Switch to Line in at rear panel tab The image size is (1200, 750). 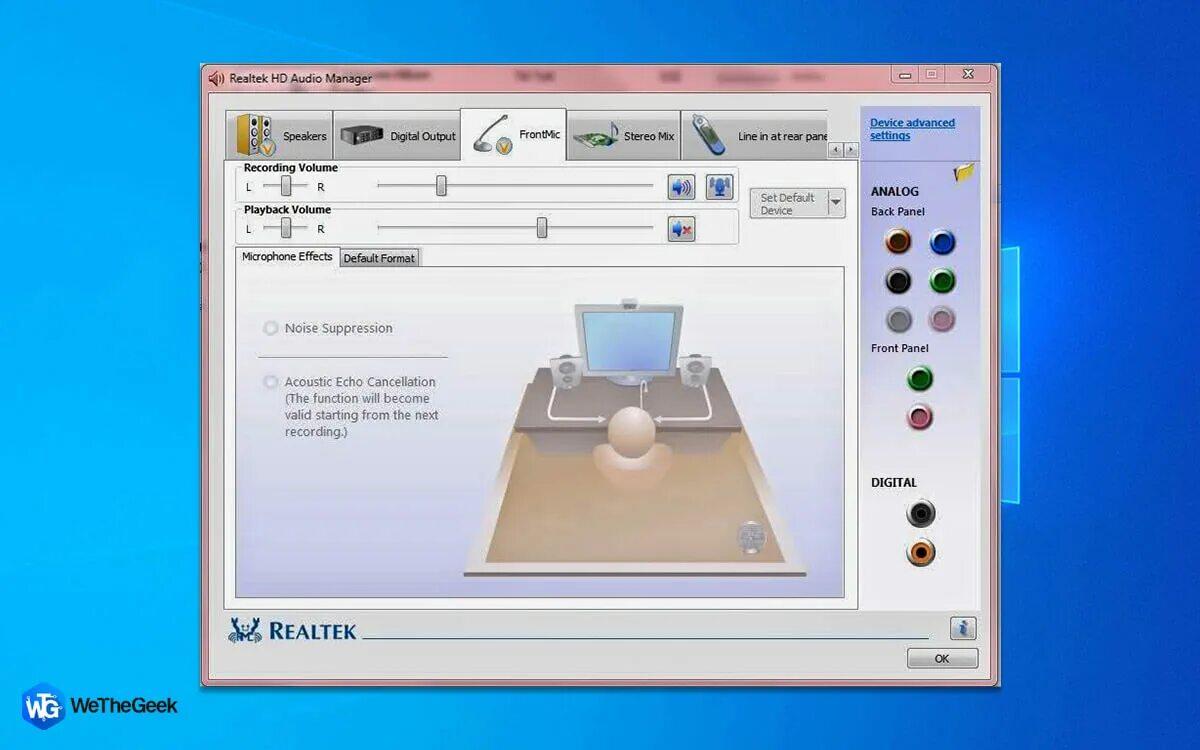[755, 135]
